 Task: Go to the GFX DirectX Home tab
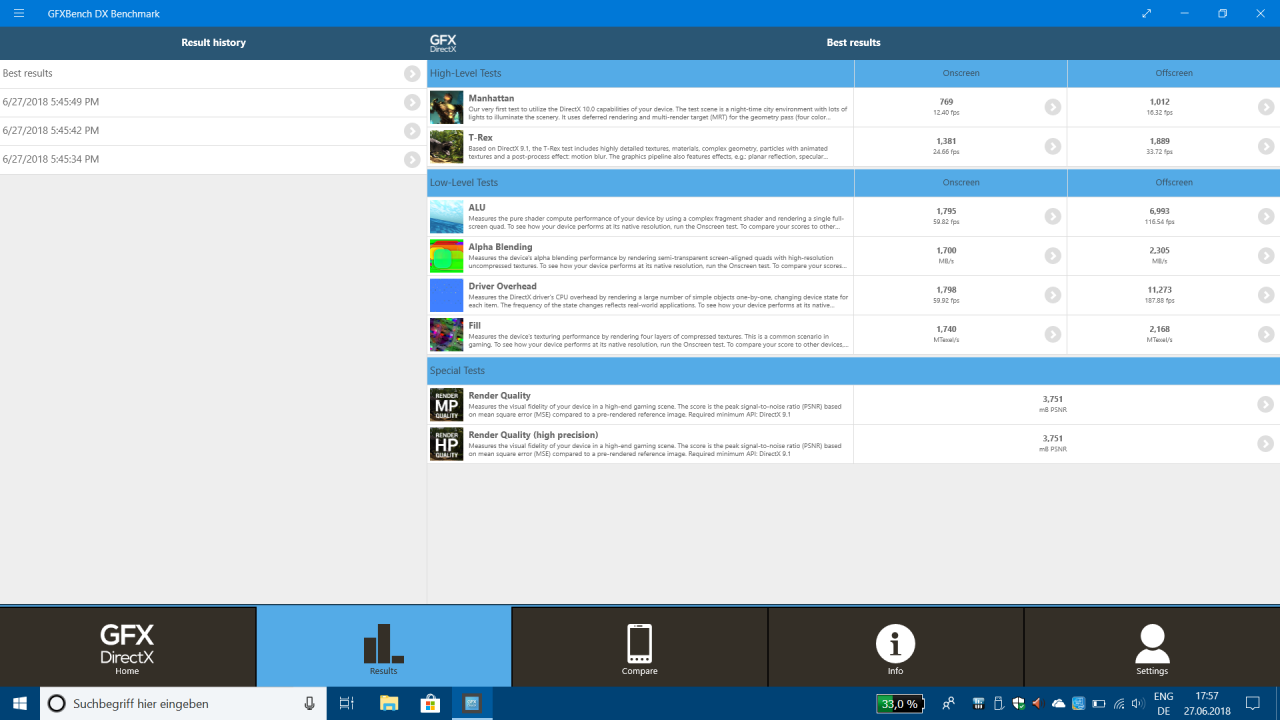[127, 646]
